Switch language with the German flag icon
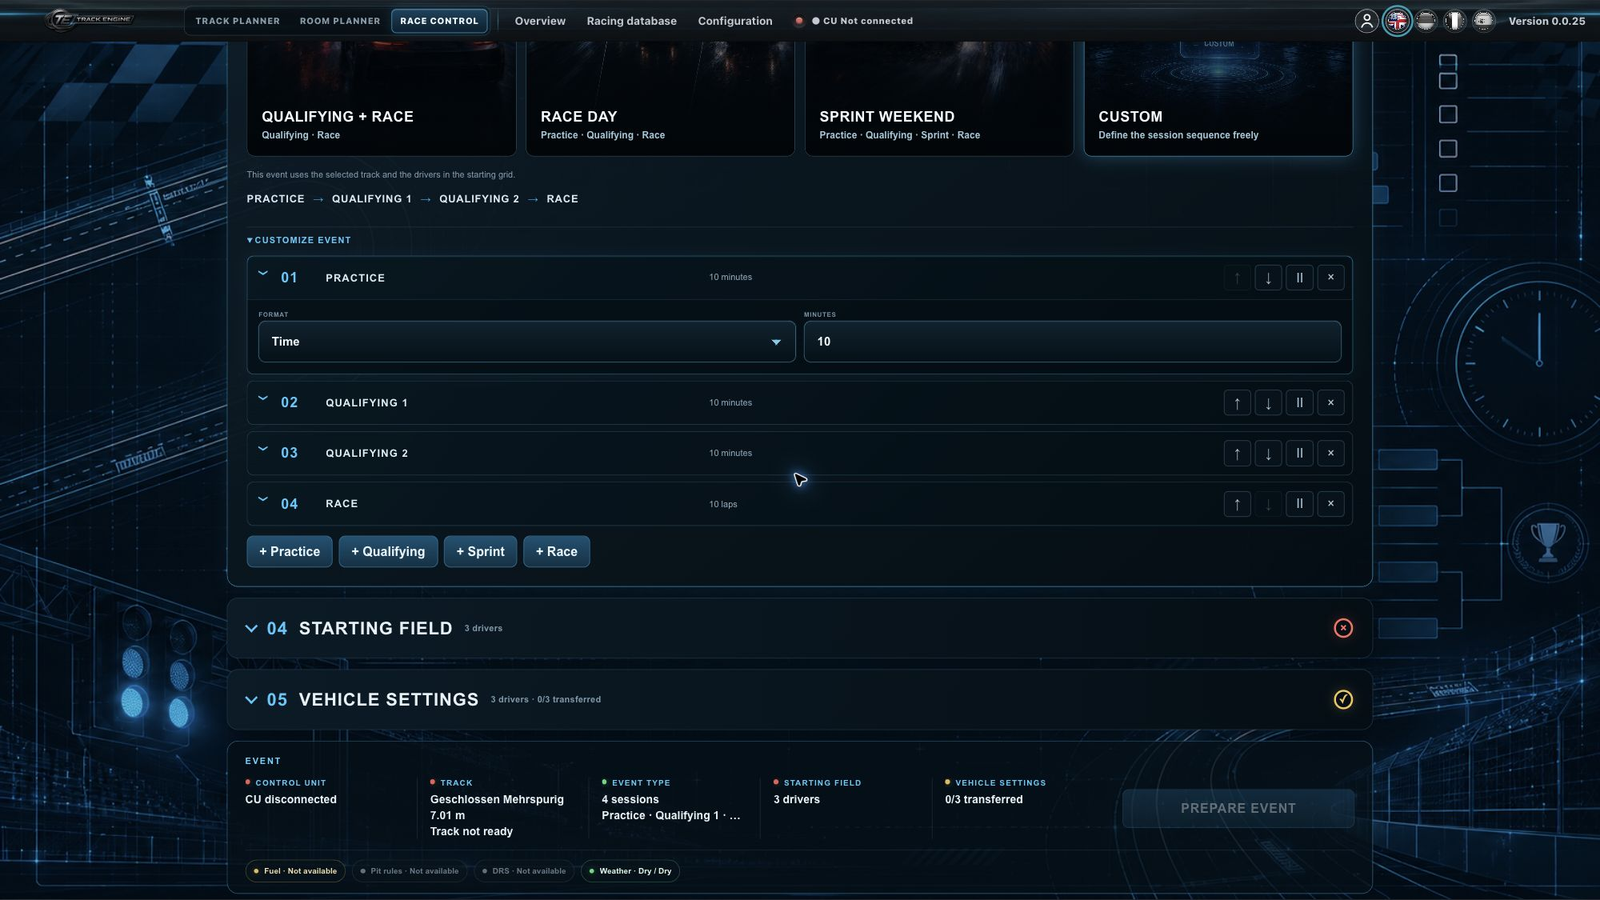Screen dimensions: 1600x900 pos(1426,21)
